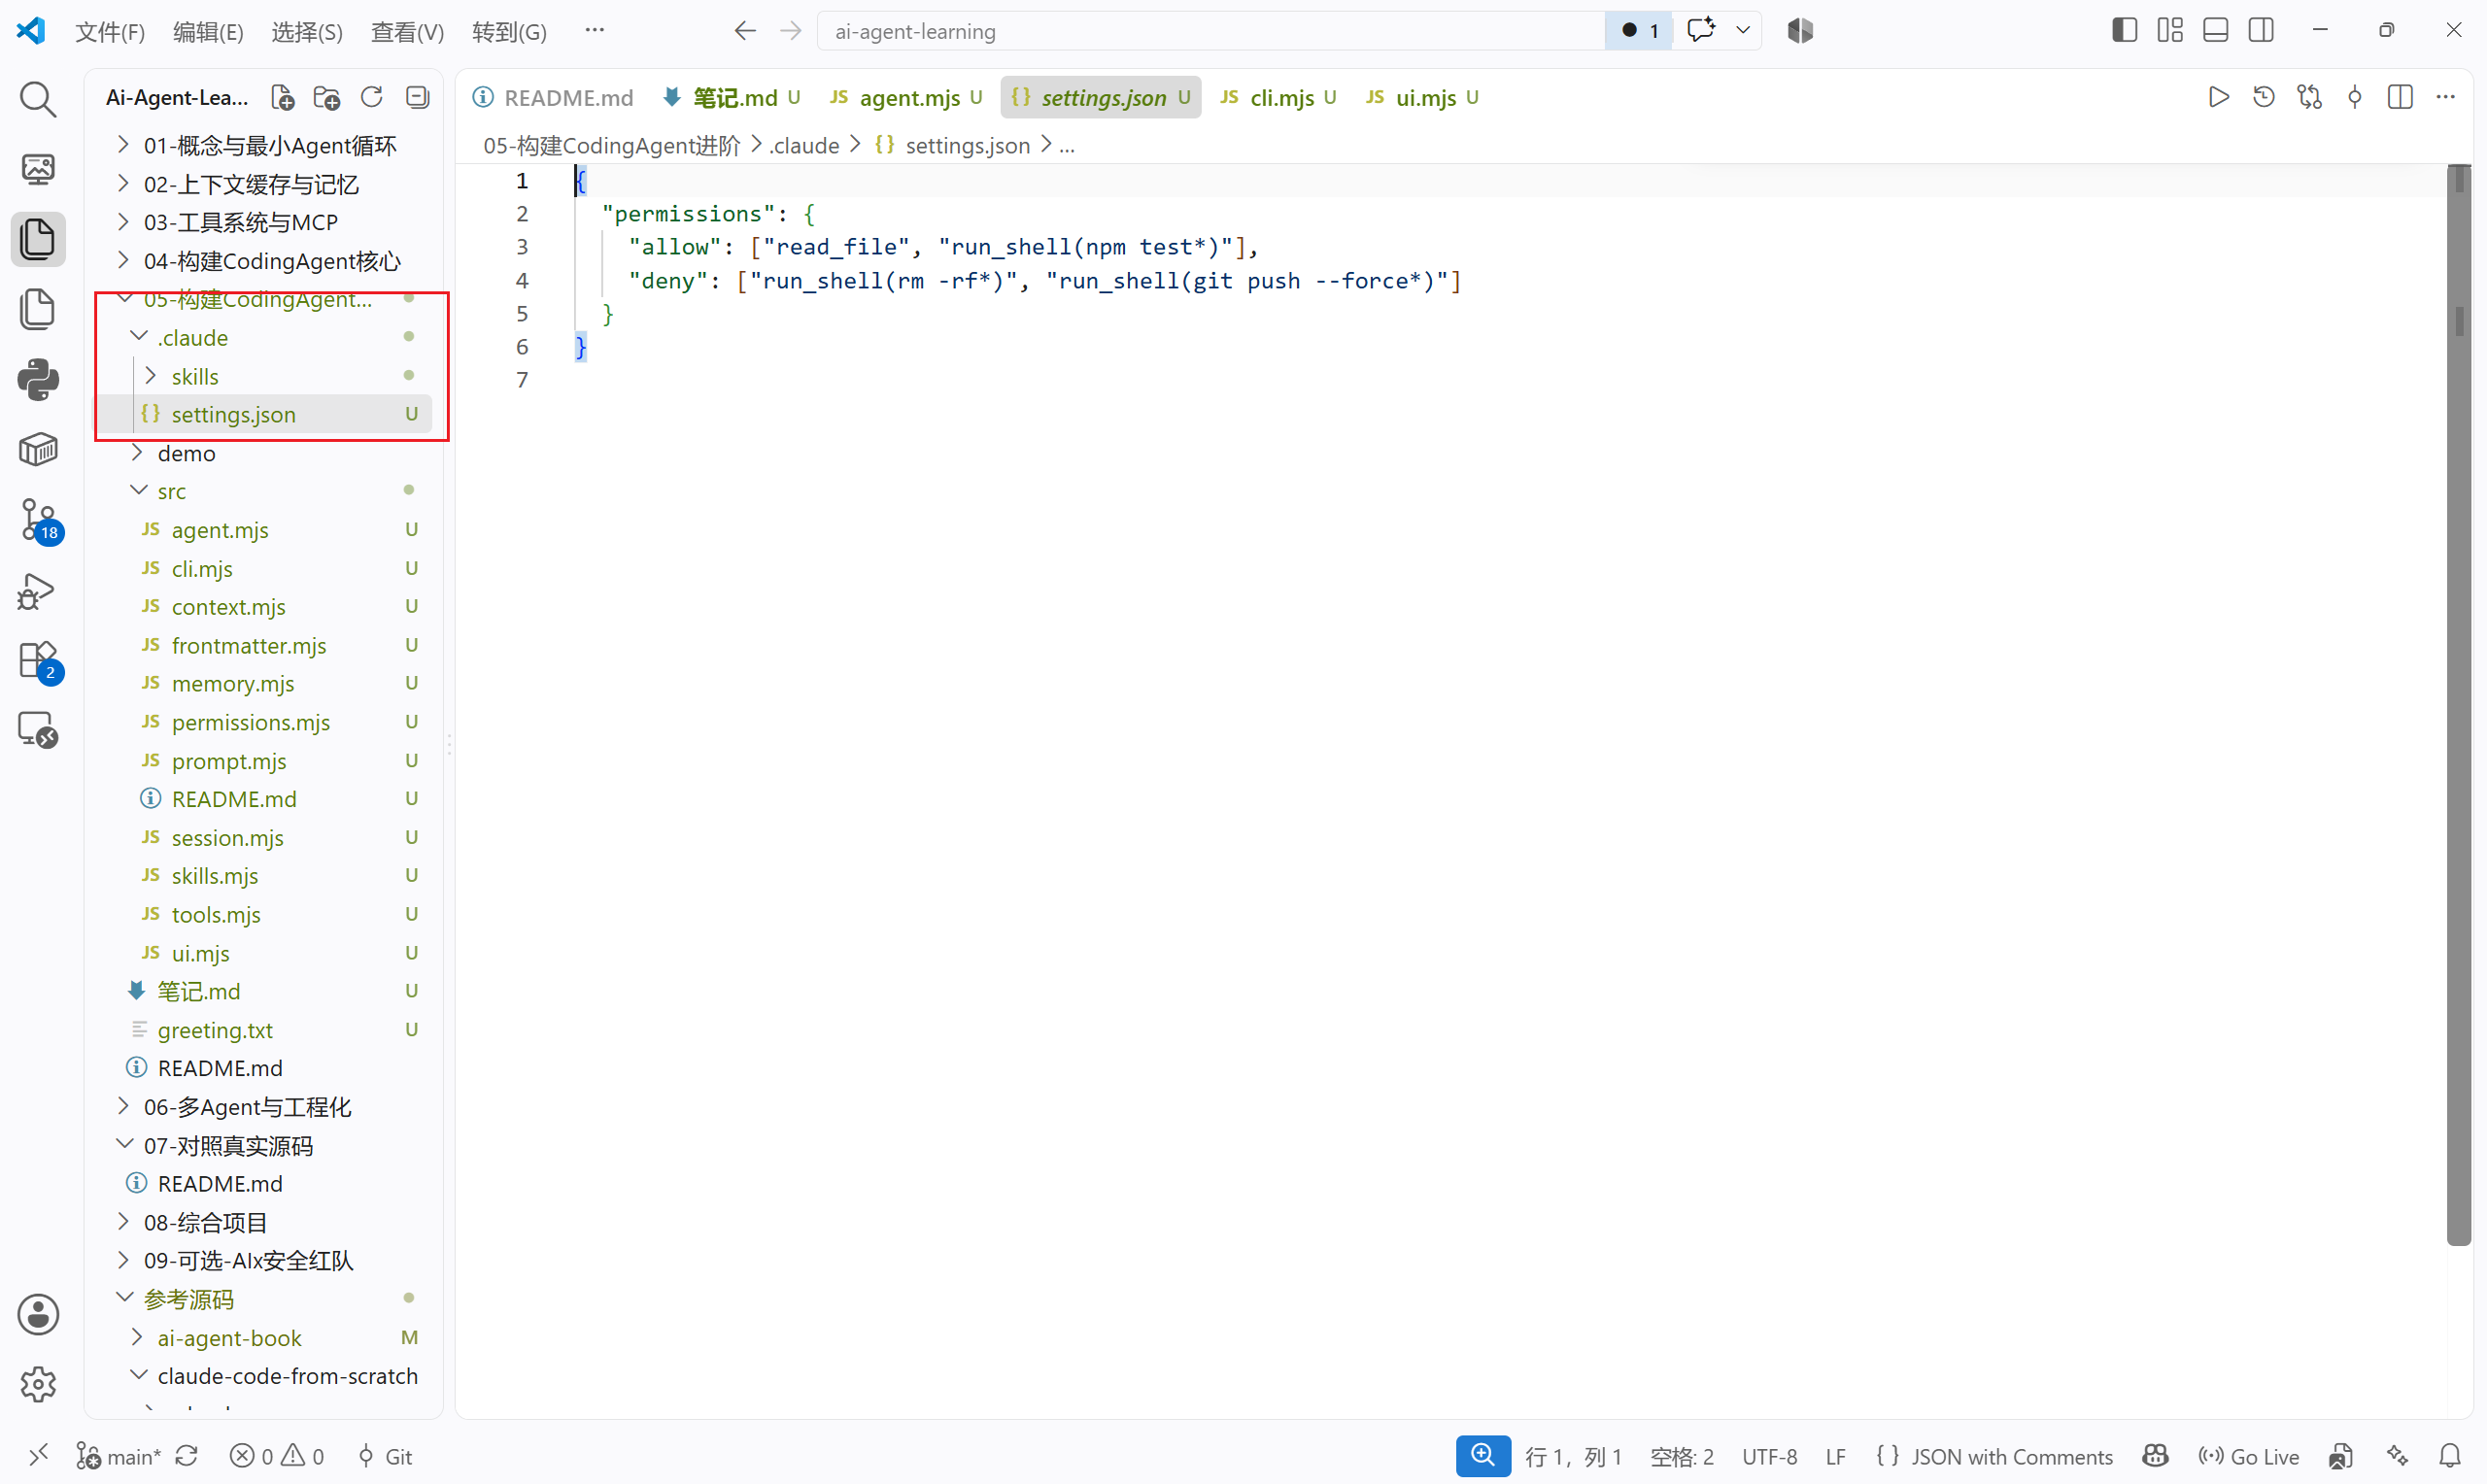Viewport: 2487px width, 1484px height.
Task: Open Remote Explorer icon in activity bar
Action: click(38, 730)
